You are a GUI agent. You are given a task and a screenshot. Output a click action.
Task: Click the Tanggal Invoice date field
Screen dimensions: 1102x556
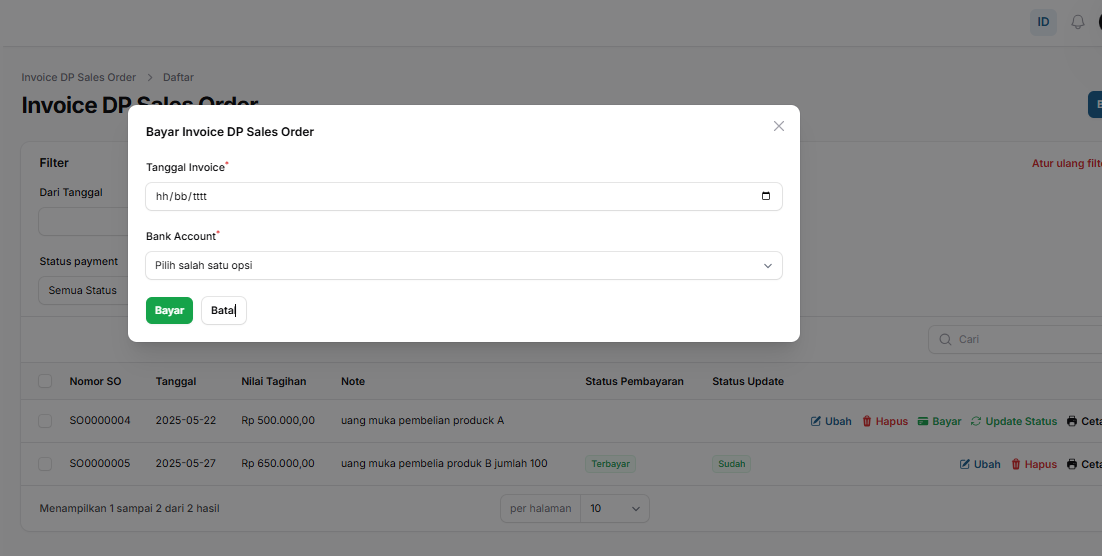pyautogui.click(x=464, y=196)
